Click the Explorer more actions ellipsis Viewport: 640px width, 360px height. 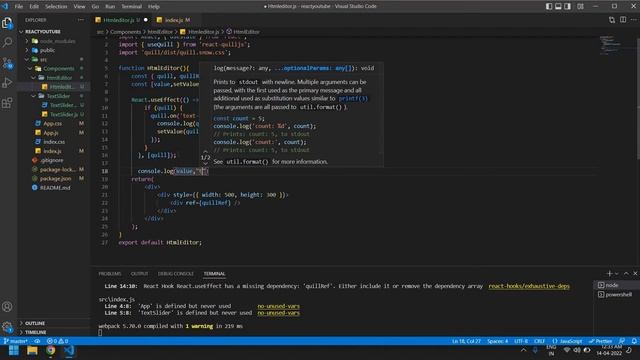81,20
